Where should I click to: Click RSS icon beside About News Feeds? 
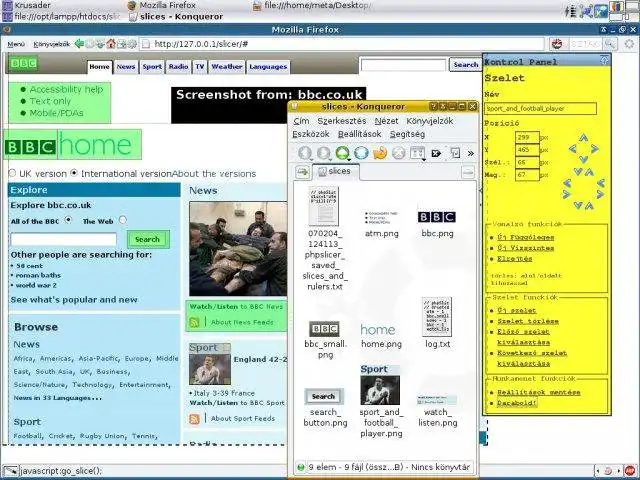pos(194,322)
